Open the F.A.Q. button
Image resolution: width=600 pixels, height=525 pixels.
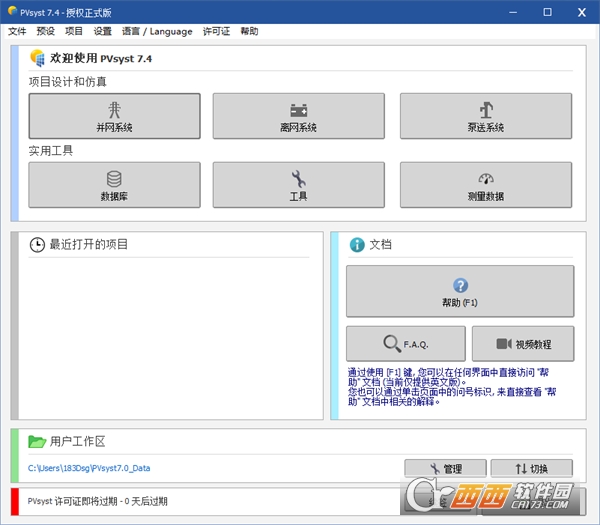click(406, 344)
